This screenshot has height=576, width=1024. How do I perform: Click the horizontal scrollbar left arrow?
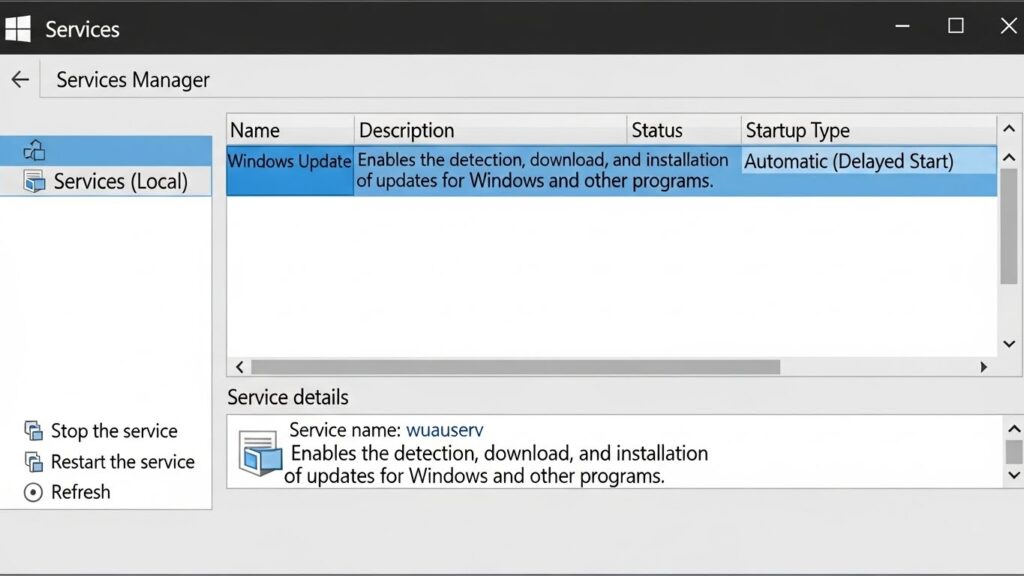click(240, 367)
